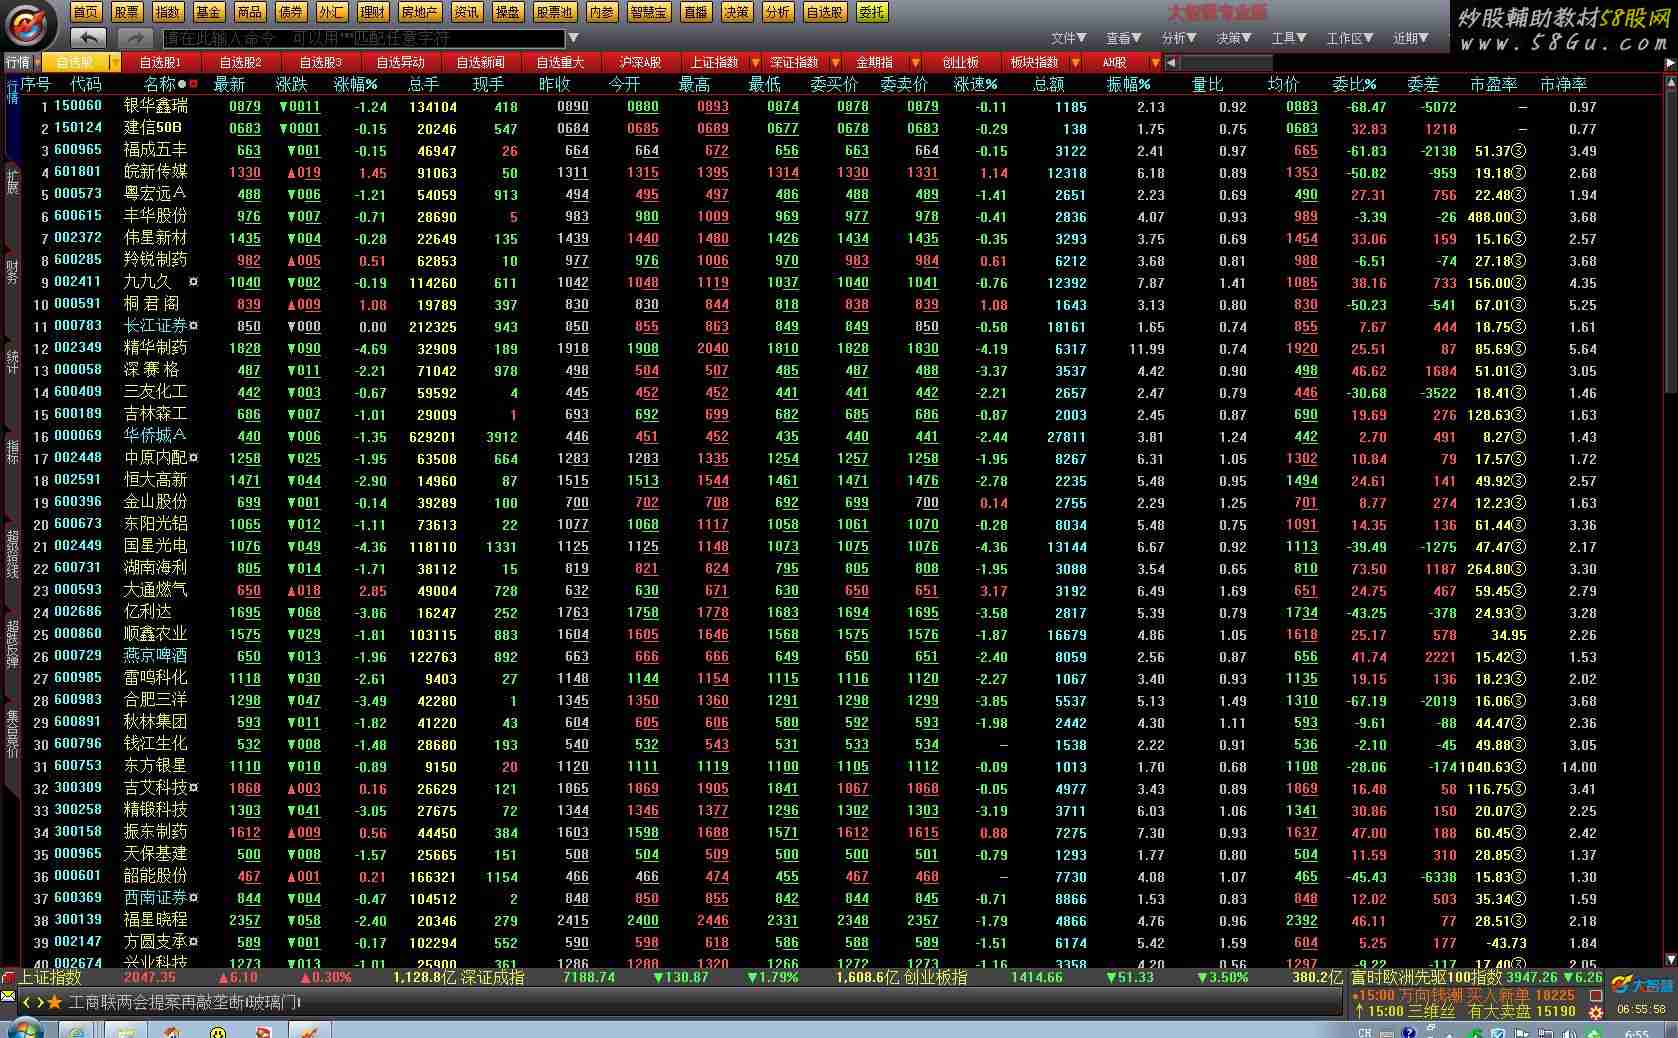This screenshot has width=1678, height=1038.
Task: Click the forward arrow navigation button
Action: (x=134, y=38)
